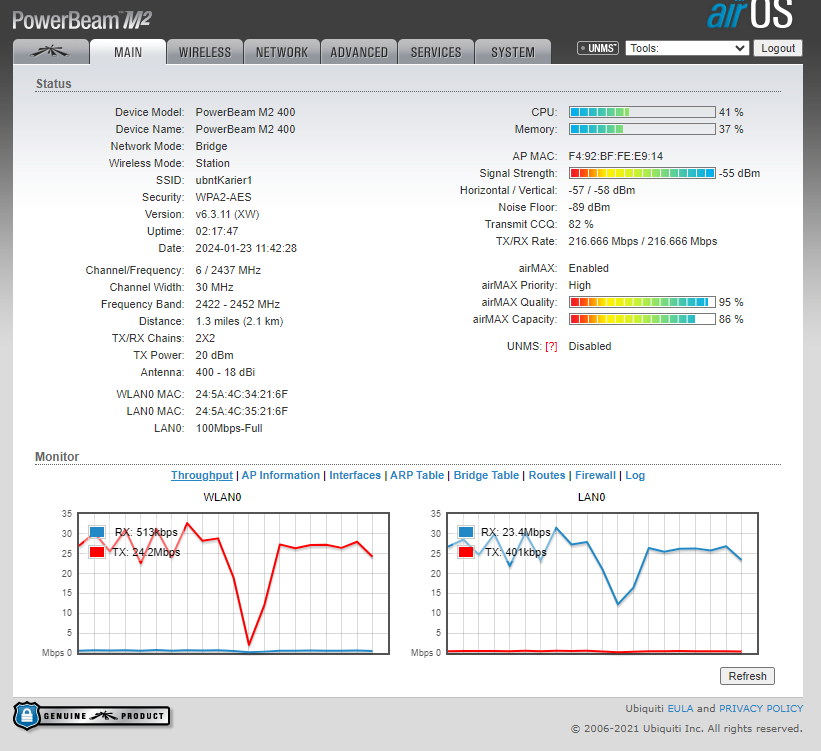Select the uptime value 02:17:47
821x751 pixels.
coord(217,231)
